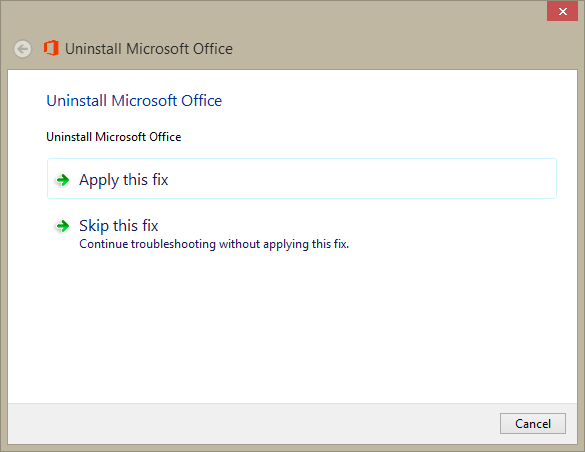Choose Skip this fix
The width and height of the screenshot is (585, 452).
[x=119, y=226]
